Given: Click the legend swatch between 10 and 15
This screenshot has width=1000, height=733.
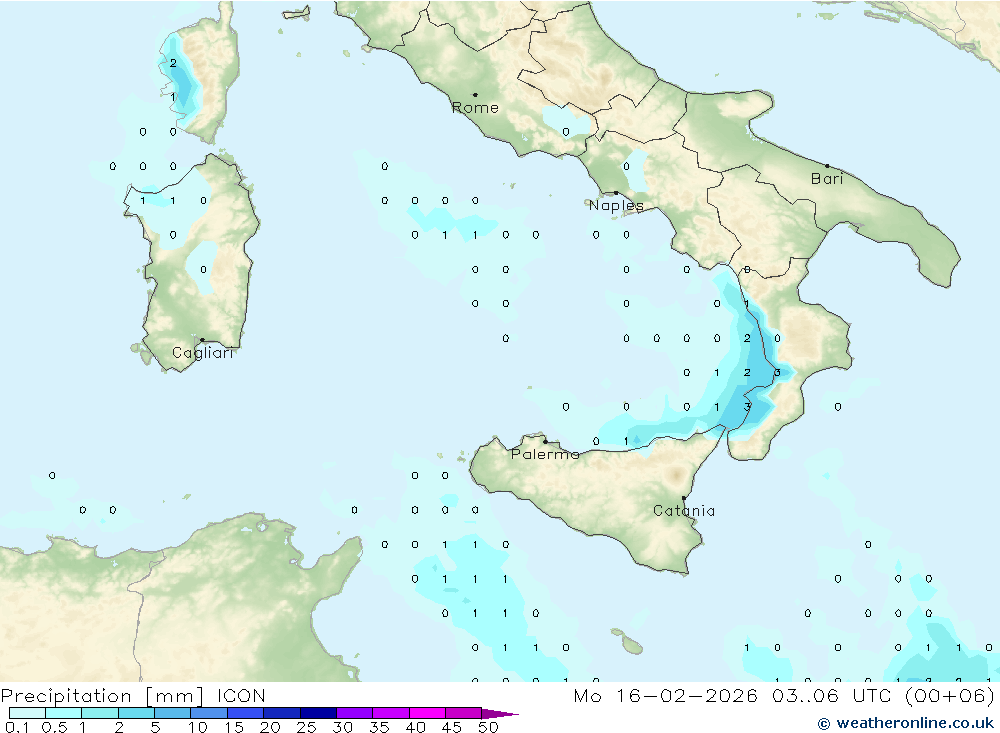Looking at the screenshot, I should pyautogui.click(x=209, y=713).
